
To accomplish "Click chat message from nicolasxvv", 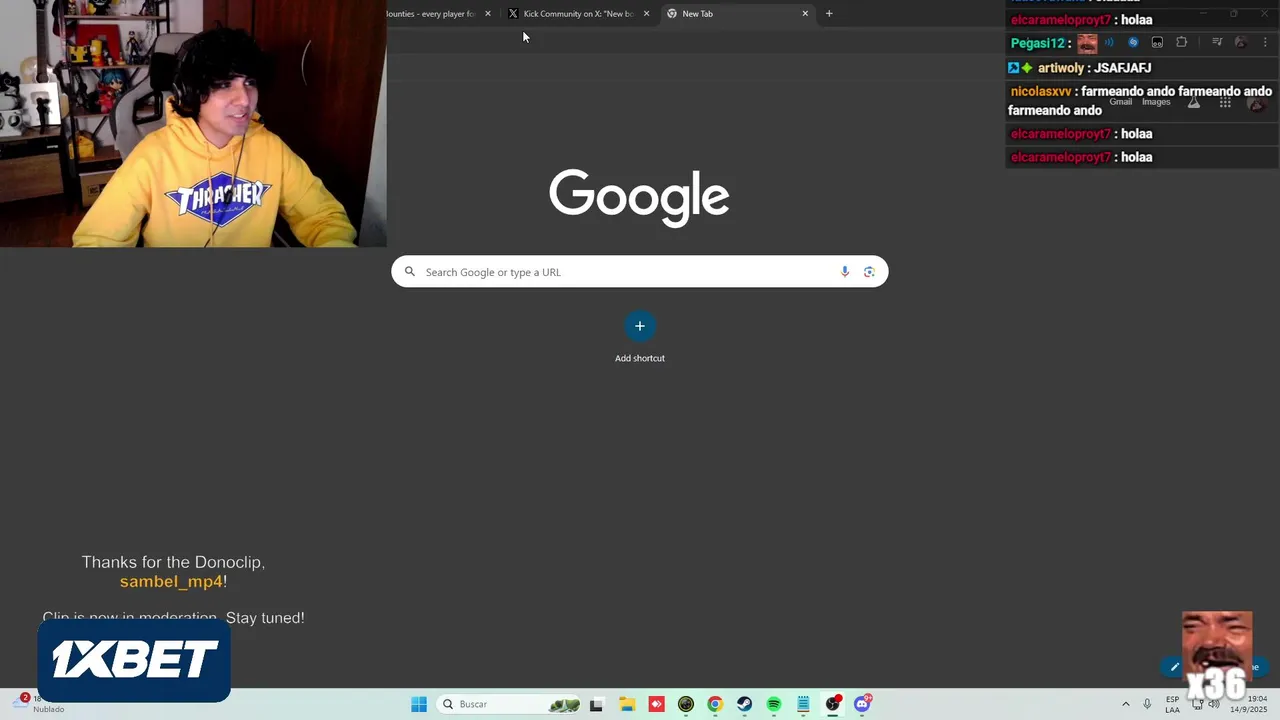I will click(1140, 101).
